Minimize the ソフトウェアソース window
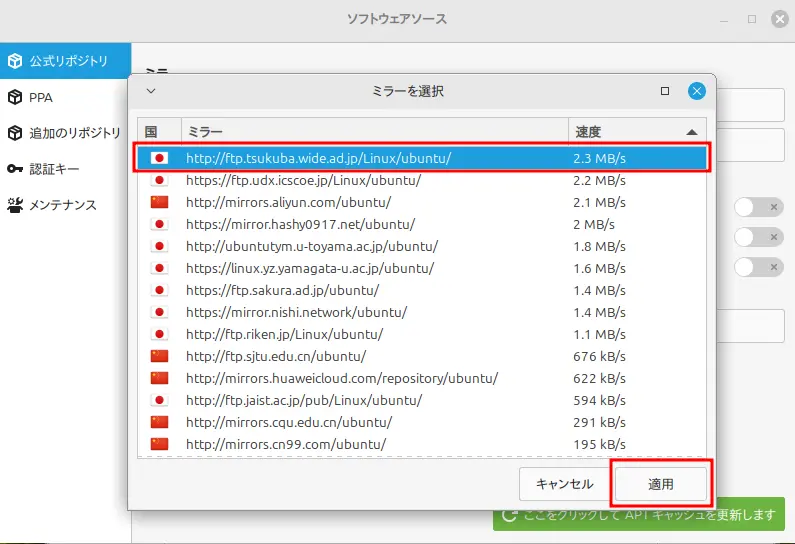 724,20
